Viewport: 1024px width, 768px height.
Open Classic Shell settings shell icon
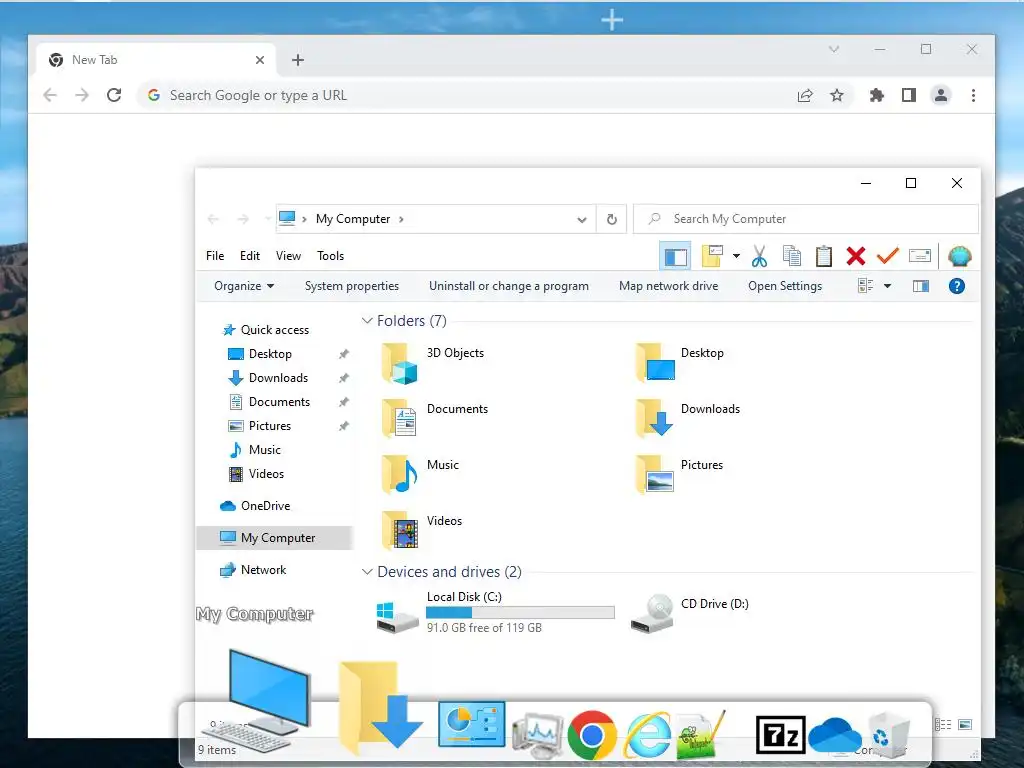(x=959, y=256)
